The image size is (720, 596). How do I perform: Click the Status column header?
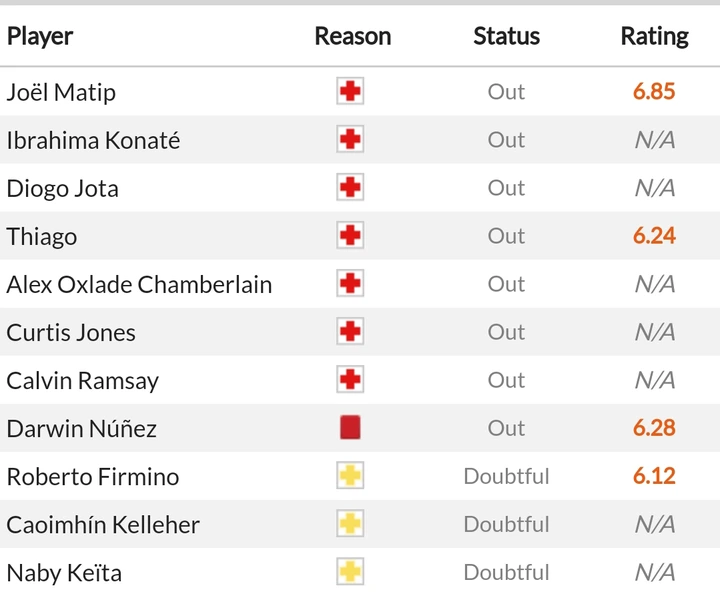(x=506, y=37)
